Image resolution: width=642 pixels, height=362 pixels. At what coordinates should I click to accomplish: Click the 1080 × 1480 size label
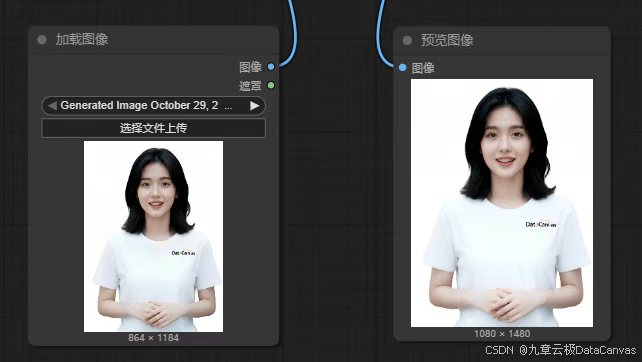click(x=502, y=334)
